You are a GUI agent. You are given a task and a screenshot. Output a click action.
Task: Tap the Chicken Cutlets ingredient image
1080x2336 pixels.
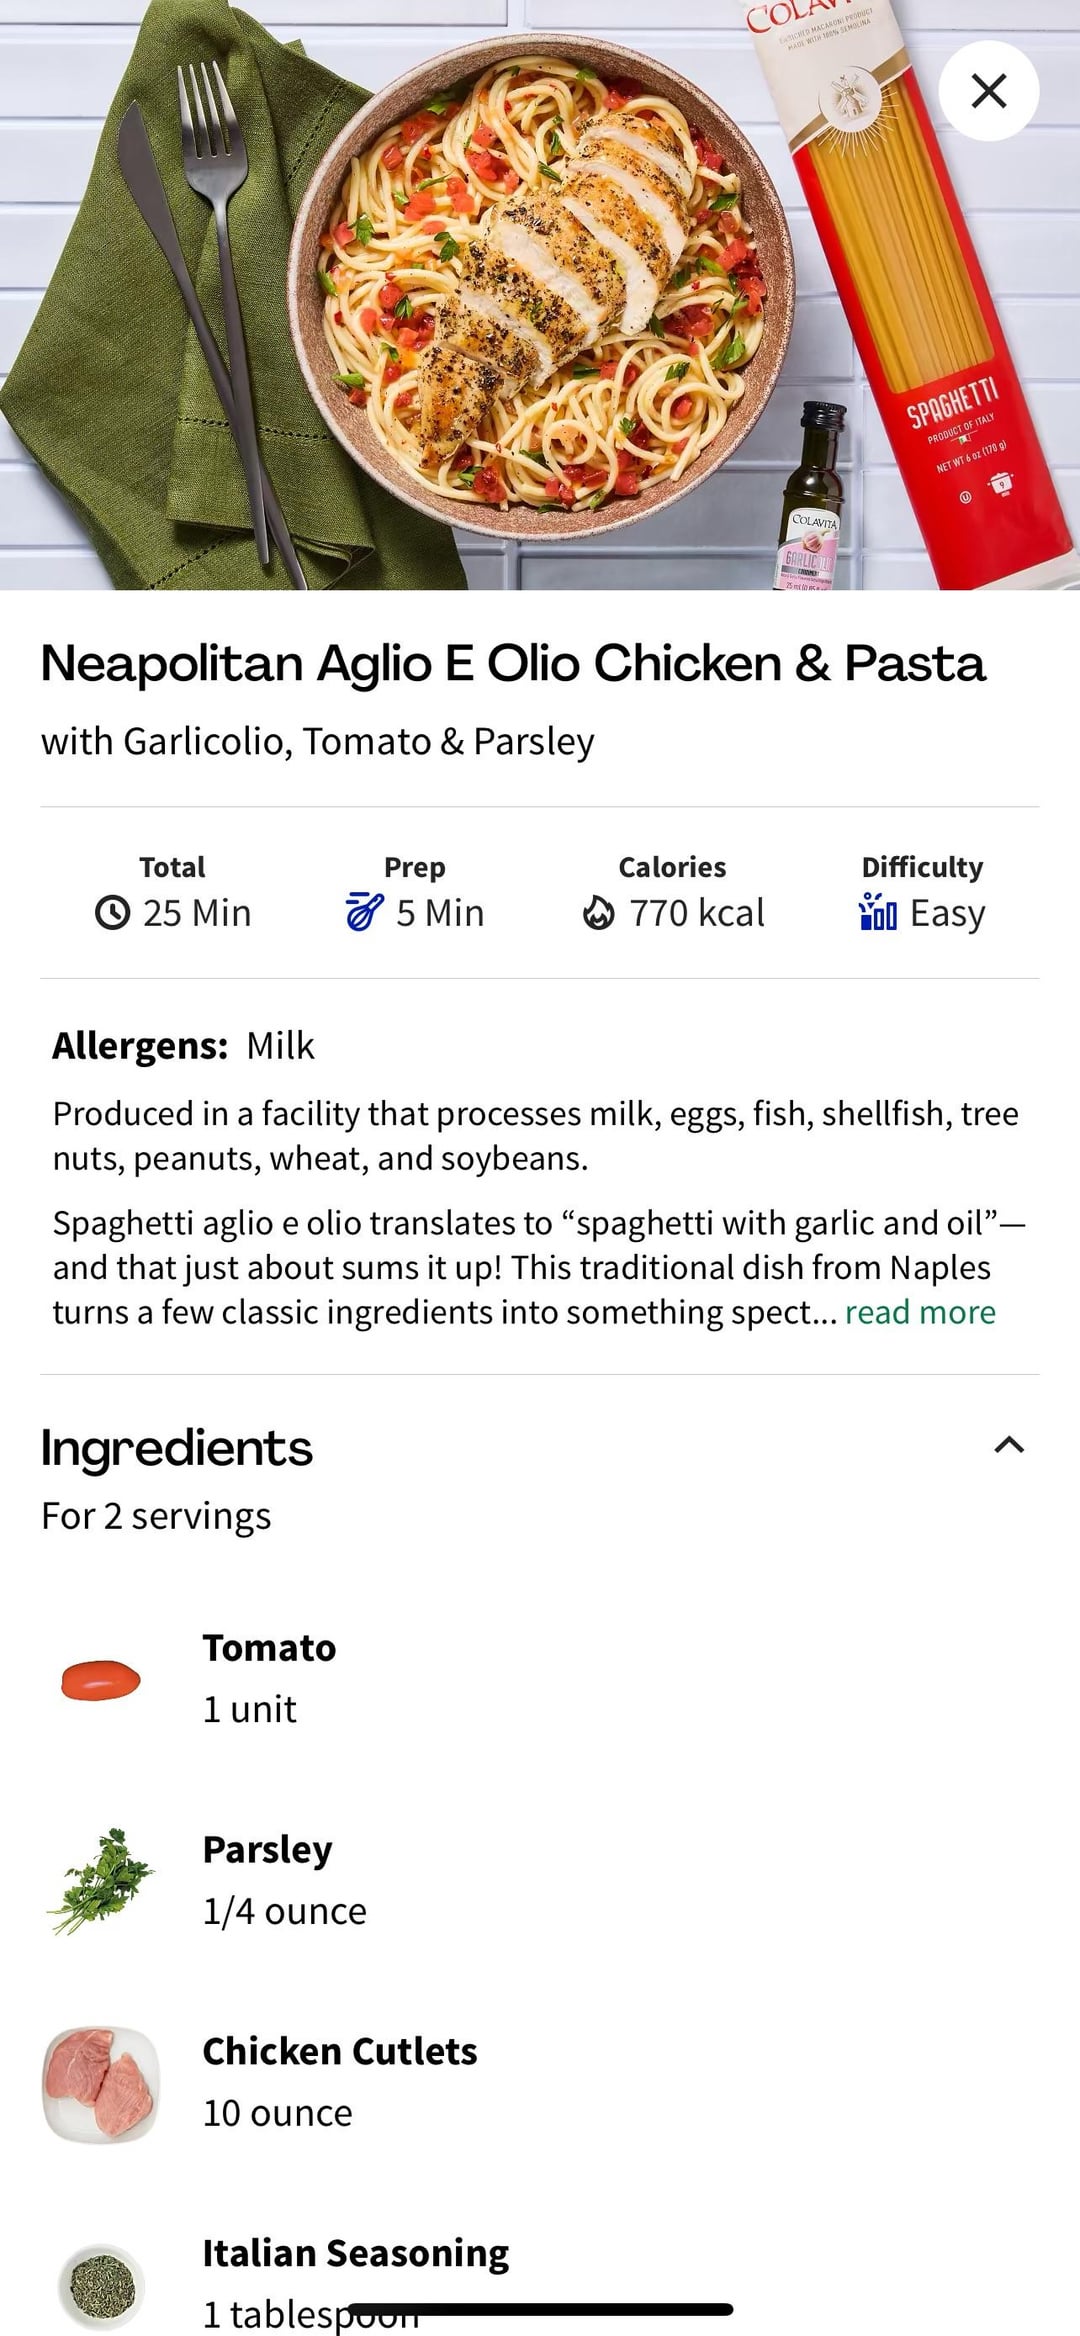[100, 2084]
